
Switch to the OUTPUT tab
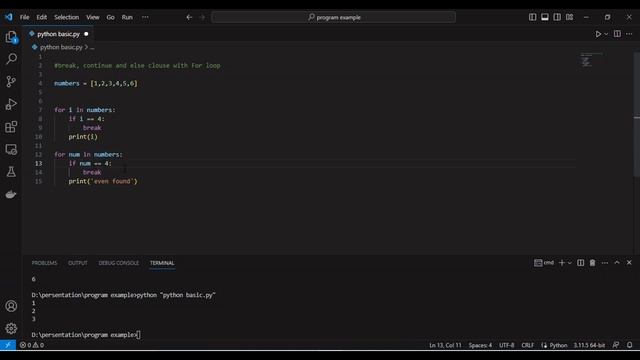(78, 263)
